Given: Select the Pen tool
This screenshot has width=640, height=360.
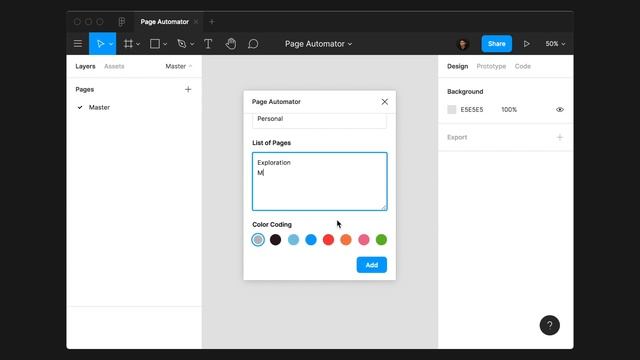Looking at the screenshot, I should 182,44.
